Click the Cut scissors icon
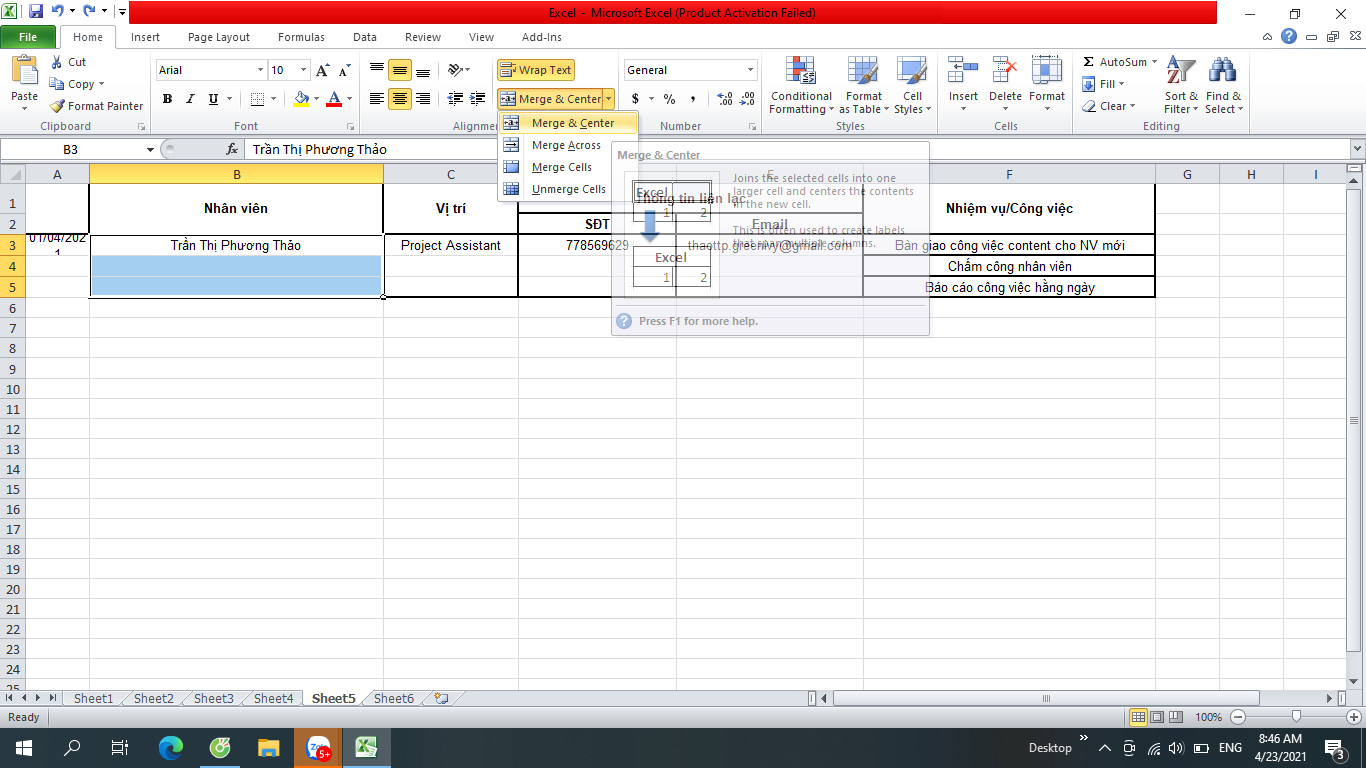The width and height of the screenshot is (1366, 768). (56, 62)
